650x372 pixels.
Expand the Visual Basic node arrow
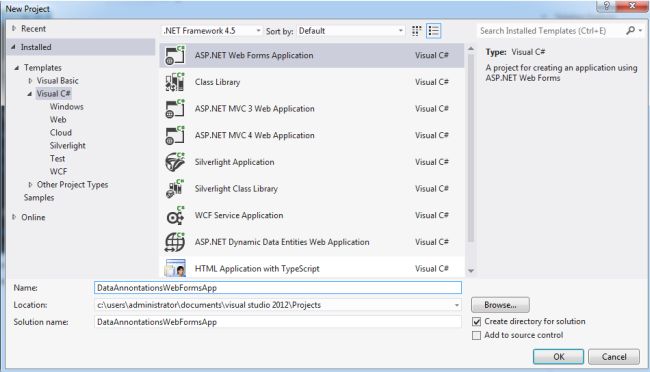30,81
